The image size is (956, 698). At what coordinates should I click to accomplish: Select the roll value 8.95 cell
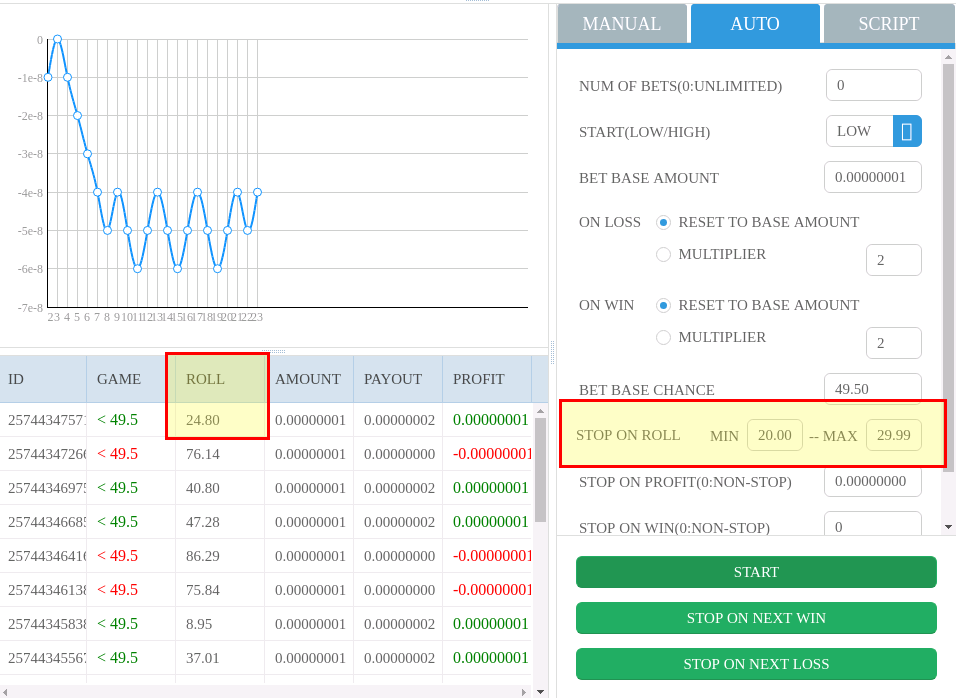(x=220, y=624)
